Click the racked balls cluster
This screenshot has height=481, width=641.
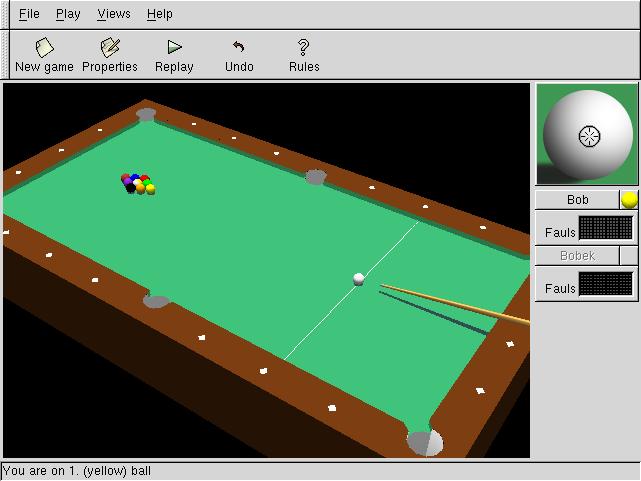tap(138, 184)
